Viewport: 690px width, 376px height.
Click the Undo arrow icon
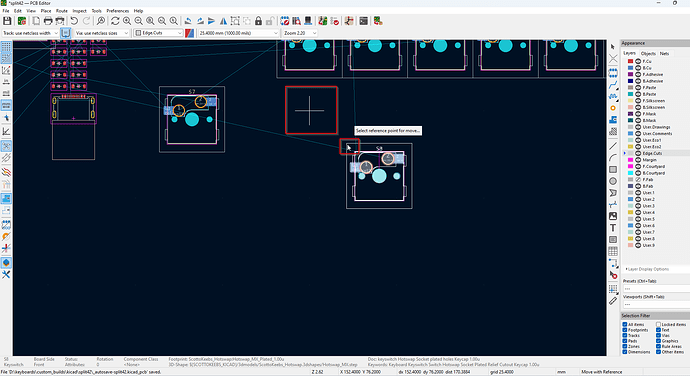[x=74, y=21]
